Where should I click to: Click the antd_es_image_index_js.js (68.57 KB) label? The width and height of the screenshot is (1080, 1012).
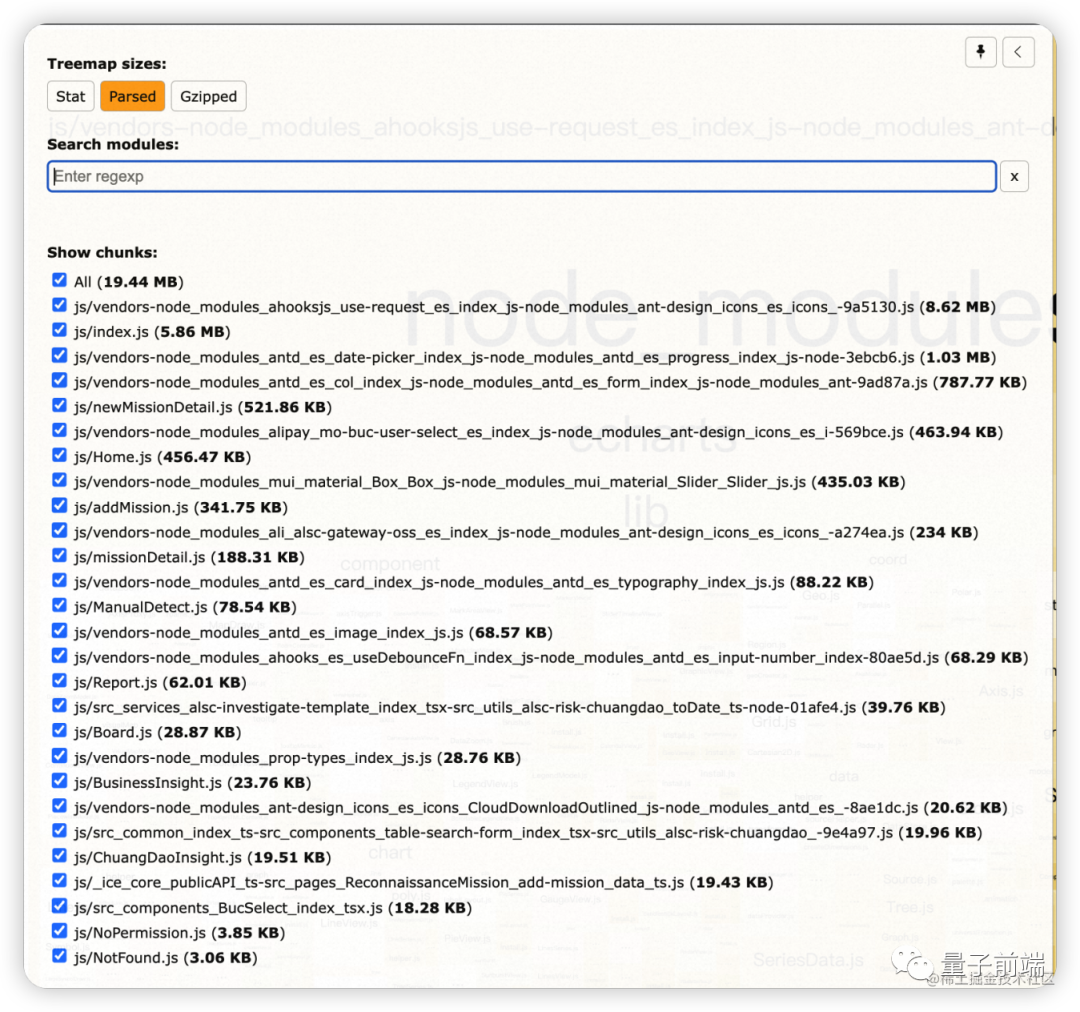313,633
